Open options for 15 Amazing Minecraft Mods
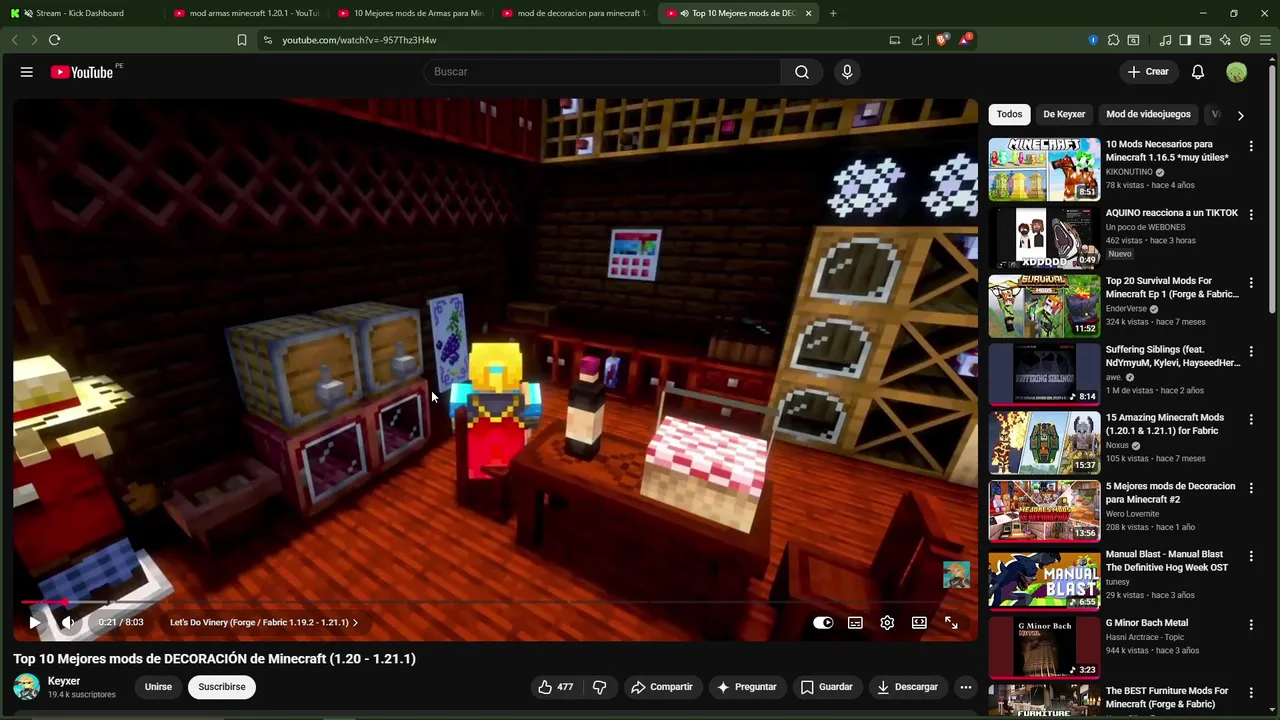 click(x=1251, y=419)
